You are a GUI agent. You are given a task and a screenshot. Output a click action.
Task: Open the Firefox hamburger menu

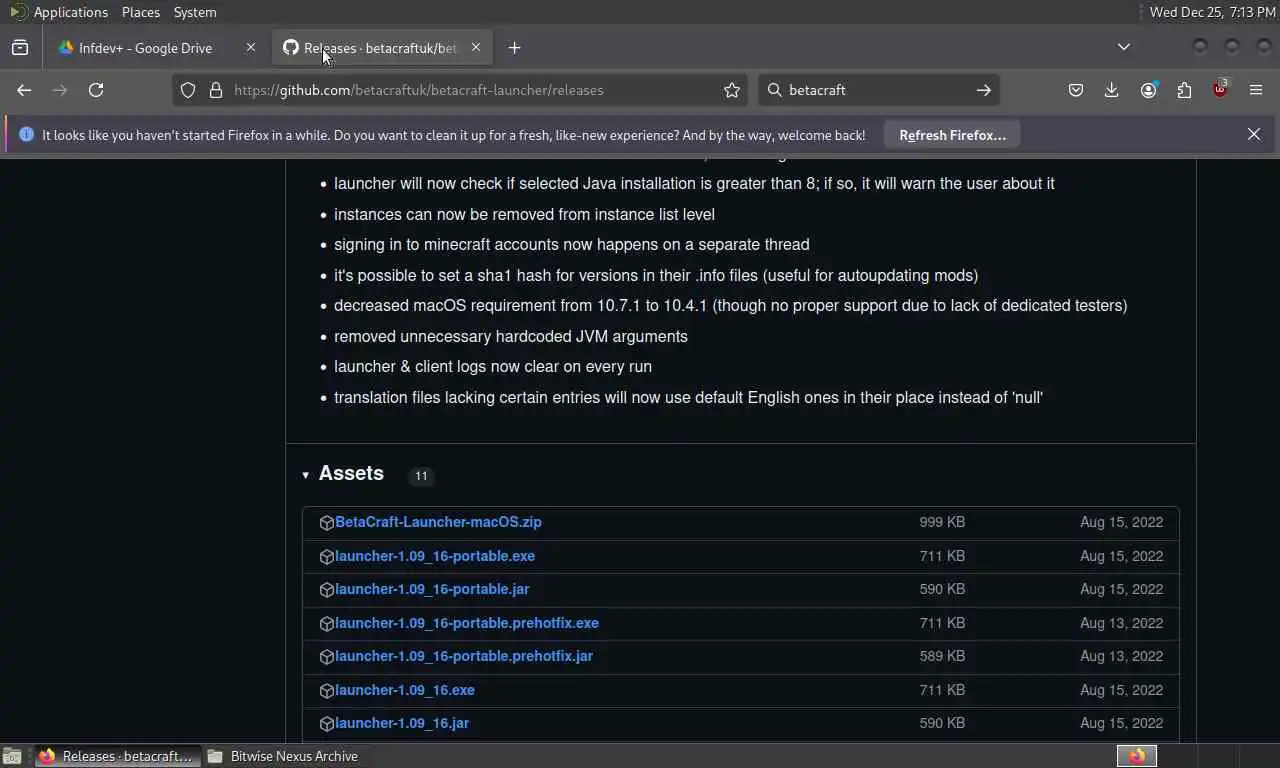click(x=1256, y=90)
